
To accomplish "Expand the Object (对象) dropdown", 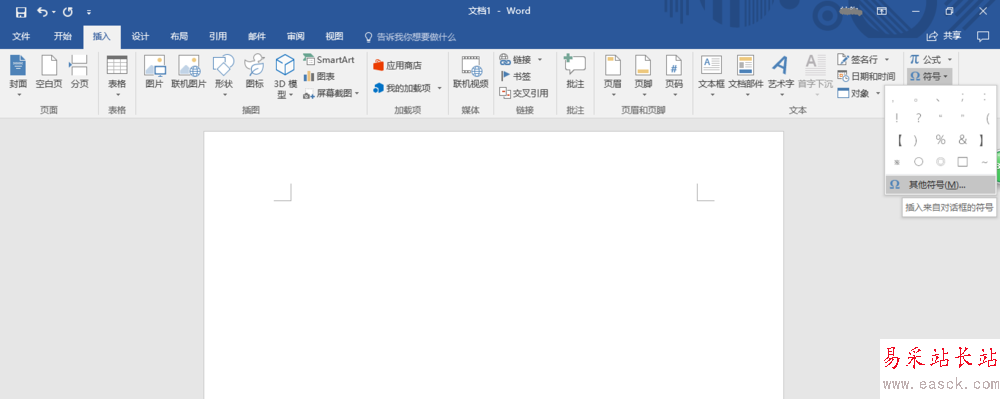I will (878, 94).
